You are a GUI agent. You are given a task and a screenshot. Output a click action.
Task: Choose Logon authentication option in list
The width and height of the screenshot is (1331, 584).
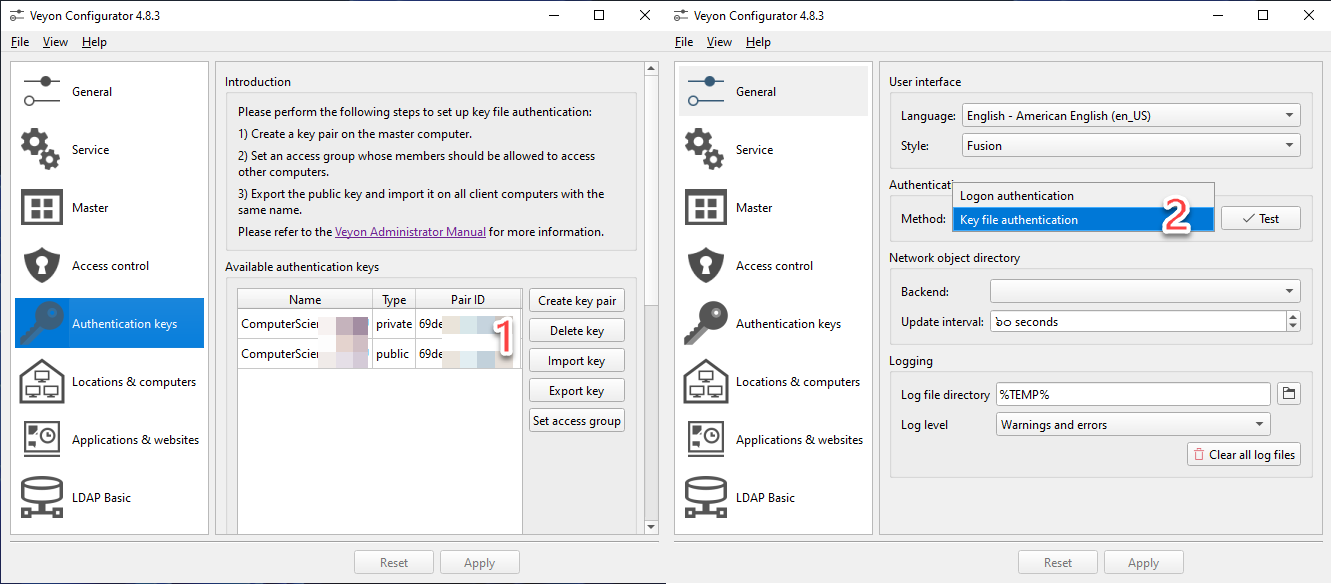[x=1083, y=196]
